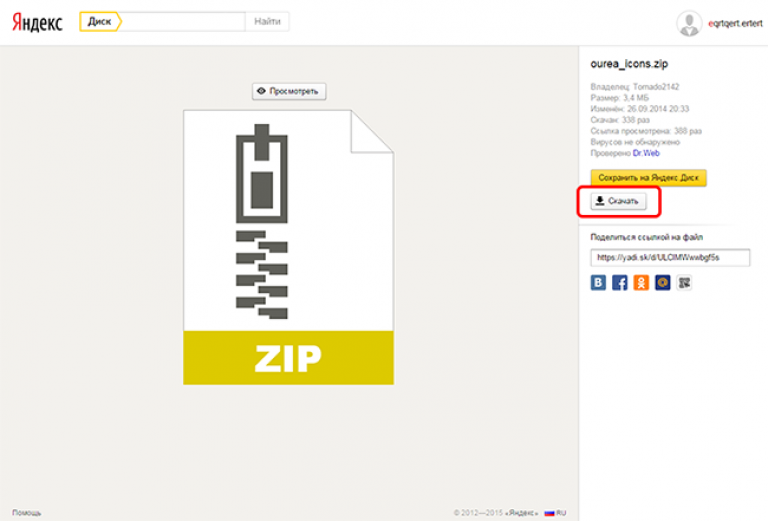Share link via Facebook icon
This screenshot has width=768, height=521.
click(x=620, y=283)
